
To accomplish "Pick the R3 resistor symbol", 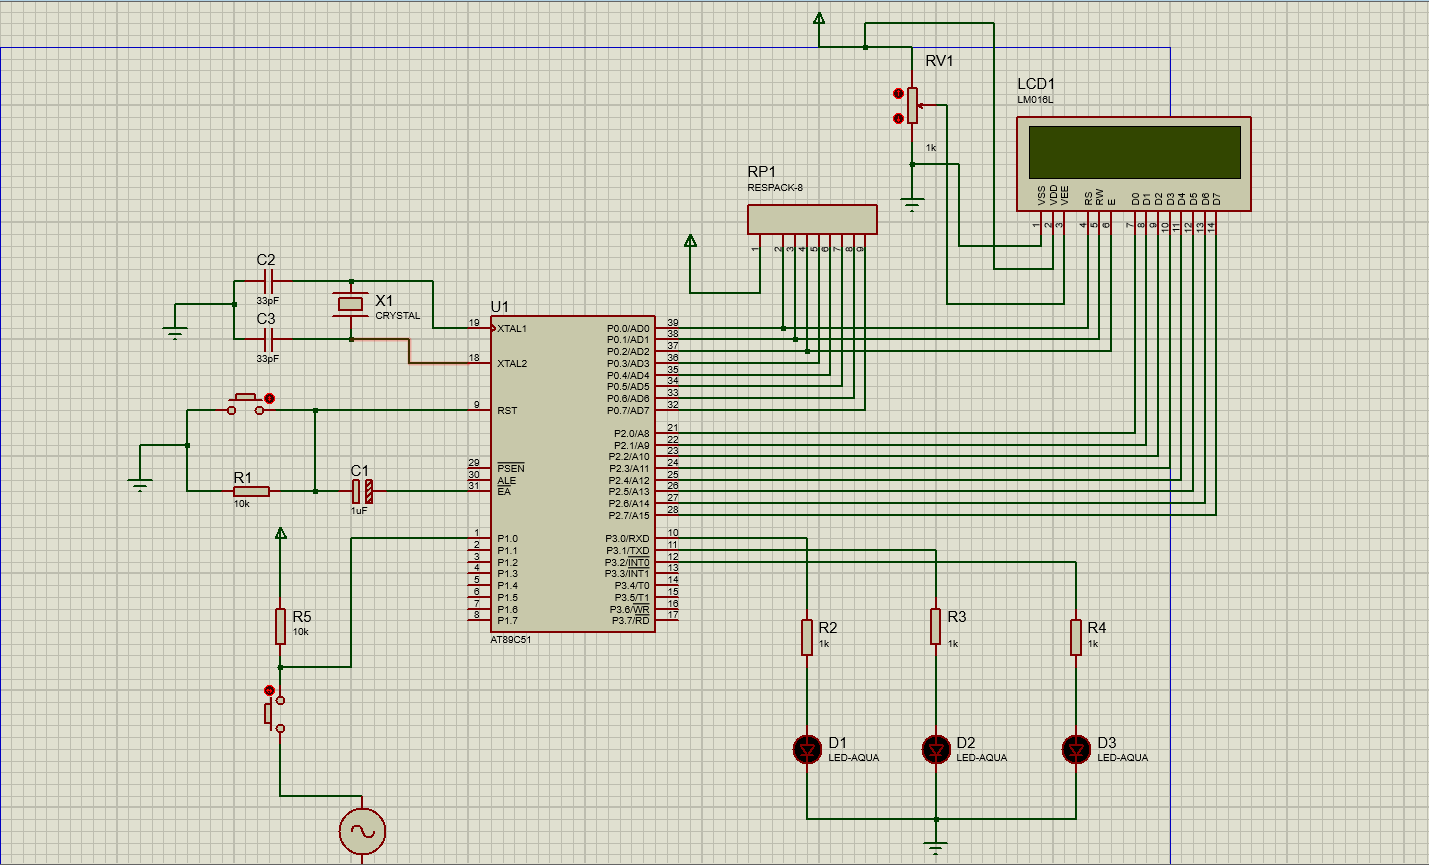I will coord(936,626).
